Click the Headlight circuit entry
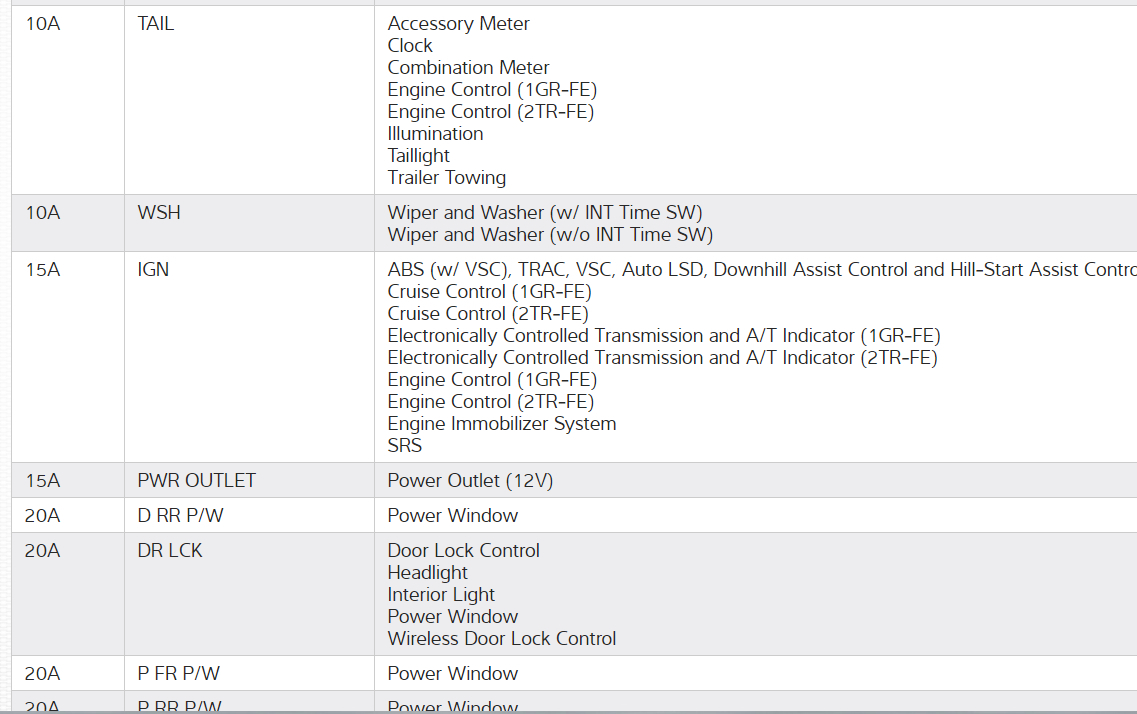Viewport: 1137px width, 714px height. coord(427,573)
